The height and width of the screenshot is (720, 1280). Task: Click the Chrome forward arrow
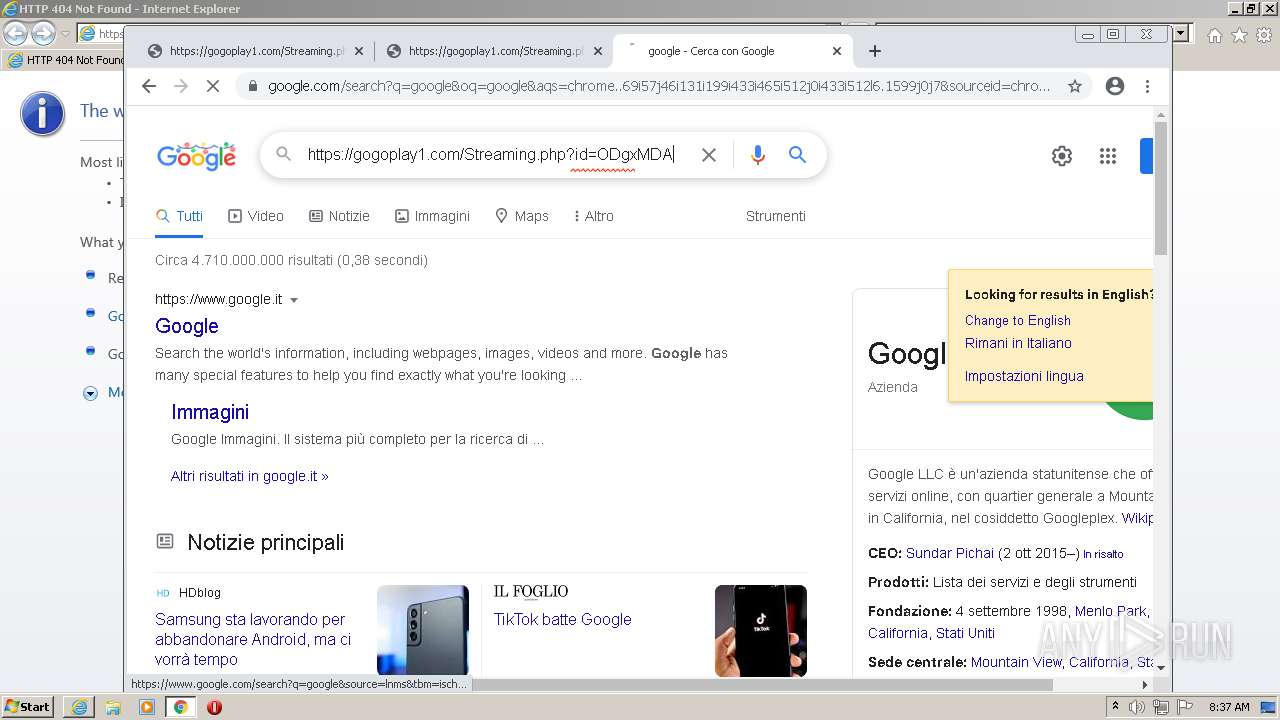181,86
